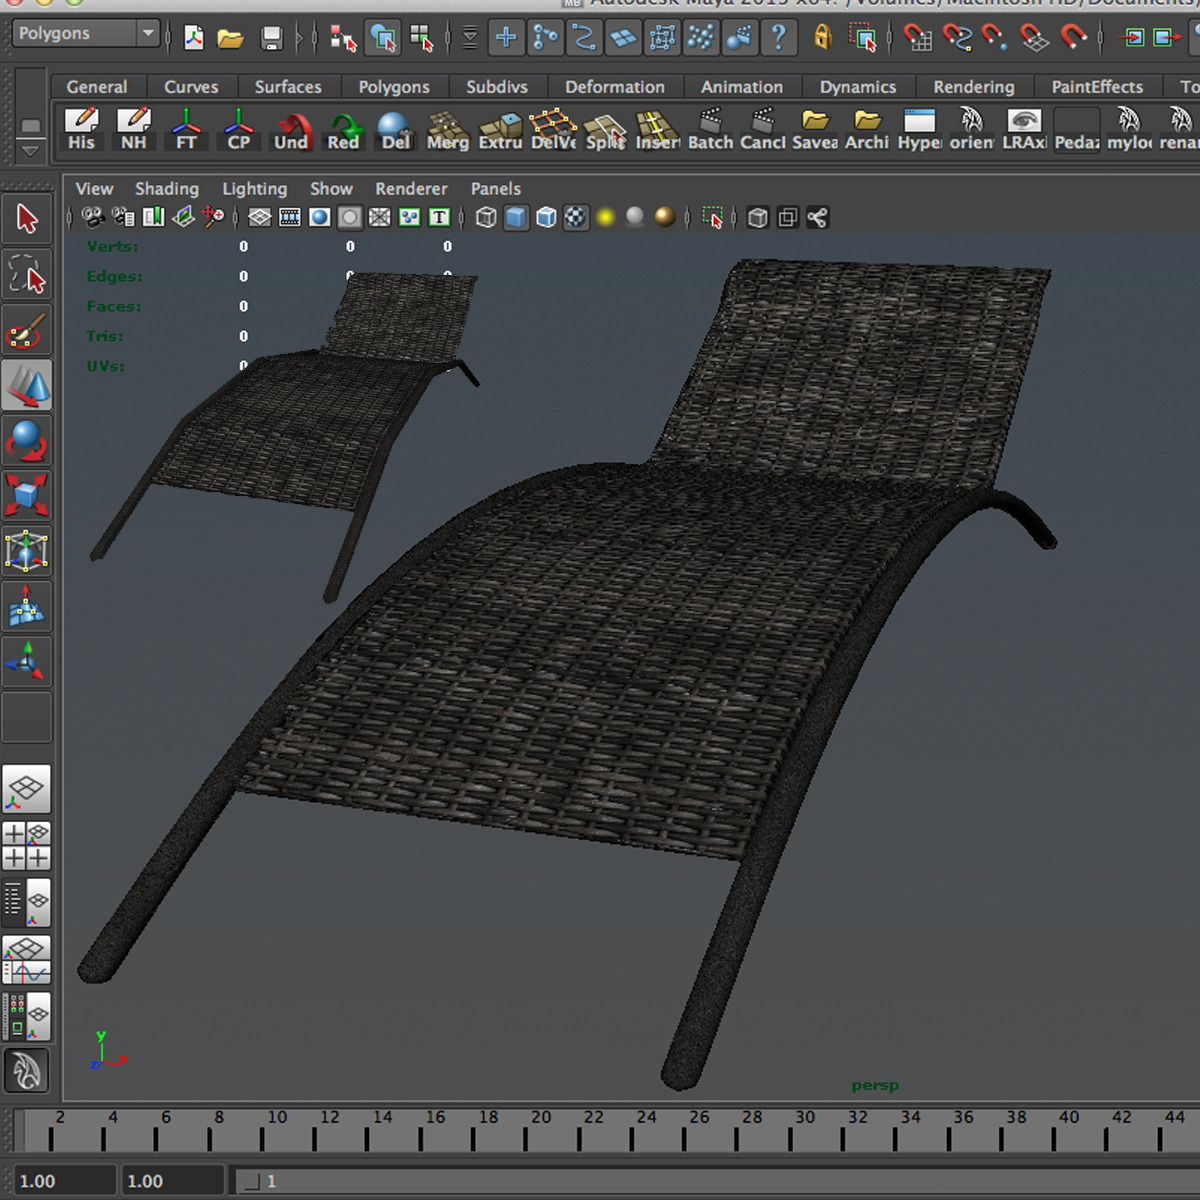Click the Del shelf button
Viewport: 1200px width, 1200px height.
(395, 129)
